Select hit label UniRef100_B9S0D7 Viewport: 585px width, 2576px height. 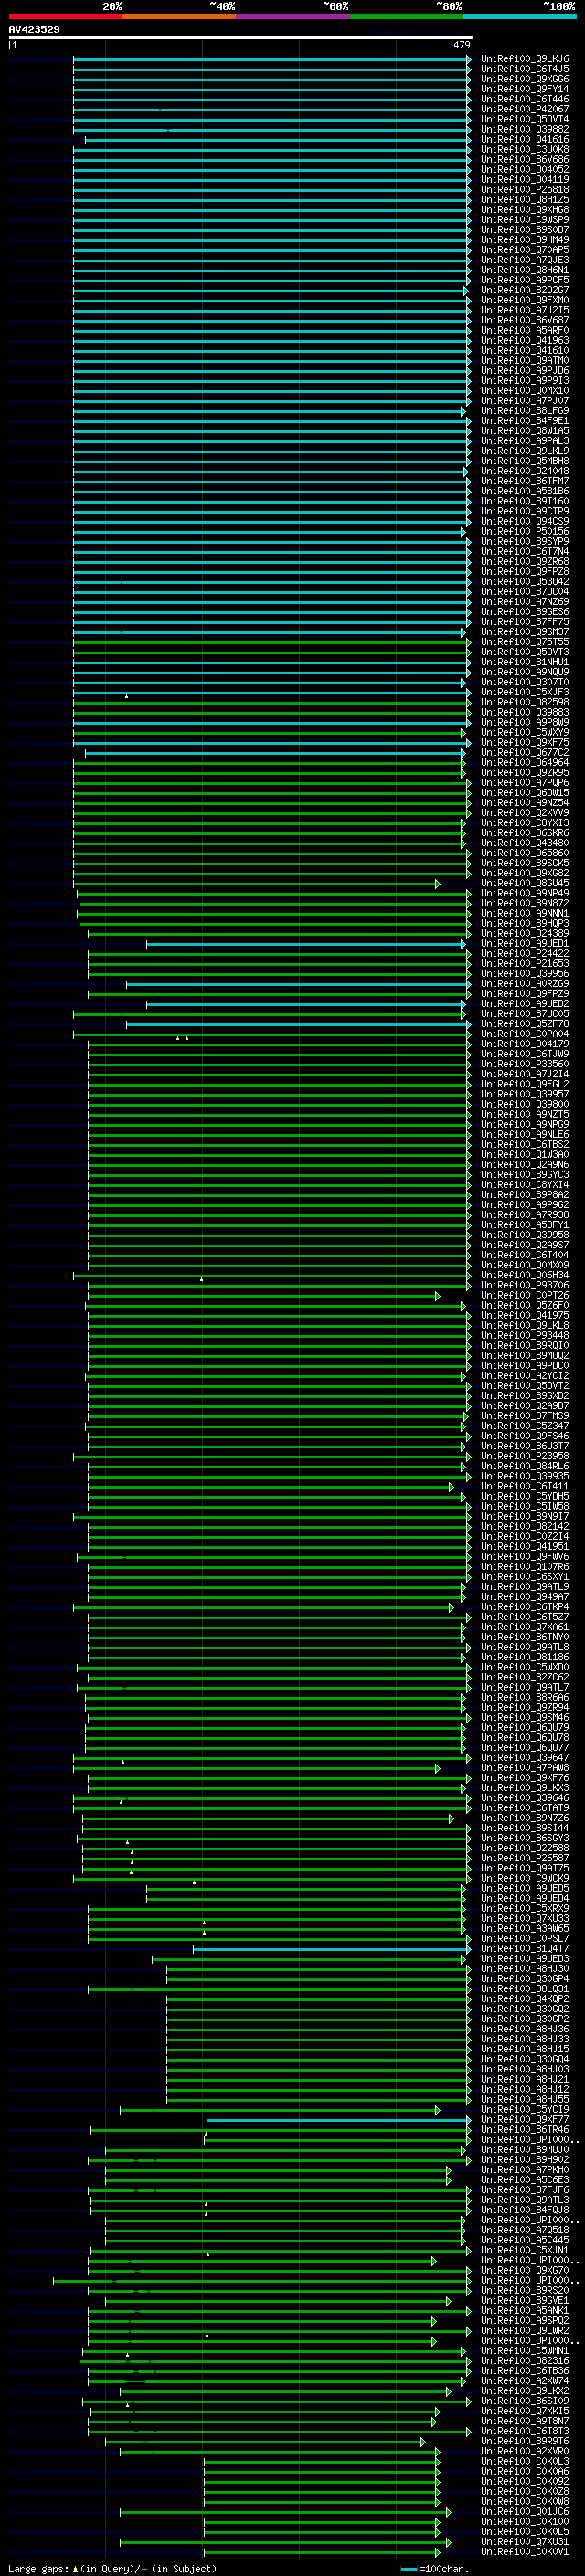525,229
